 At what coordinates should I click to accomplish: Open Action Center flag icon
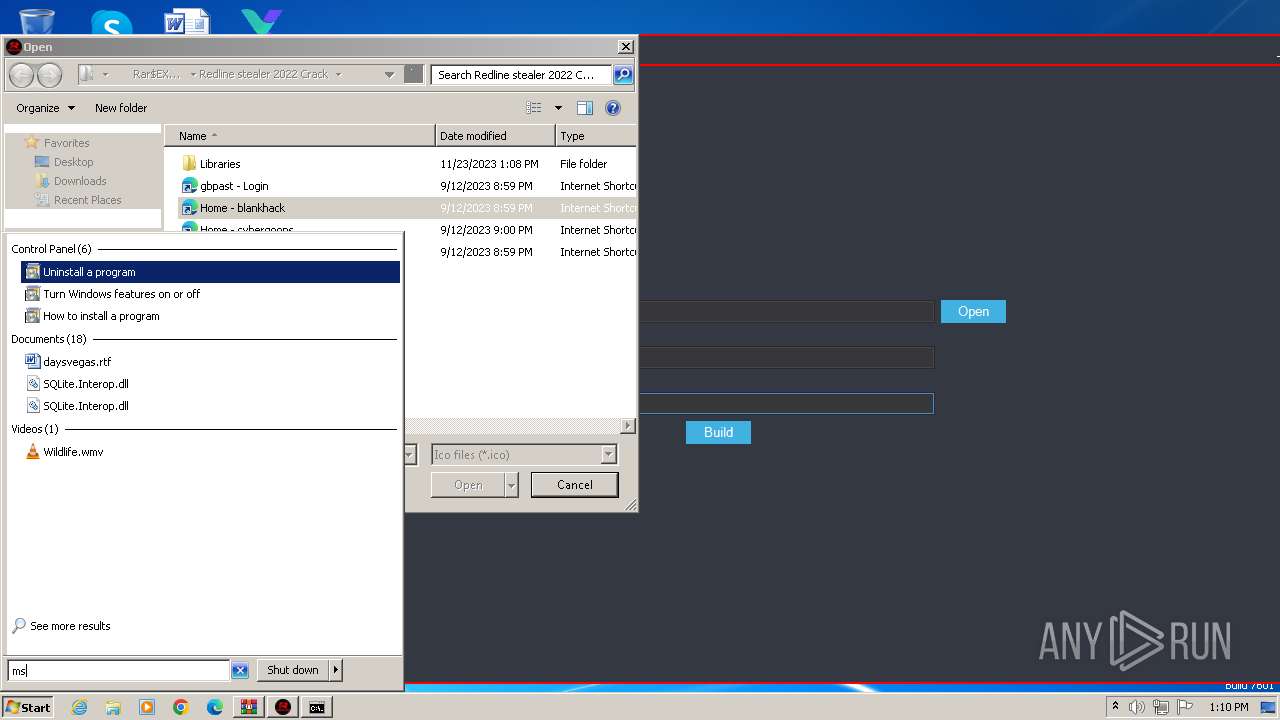[x=1185, y=707]
